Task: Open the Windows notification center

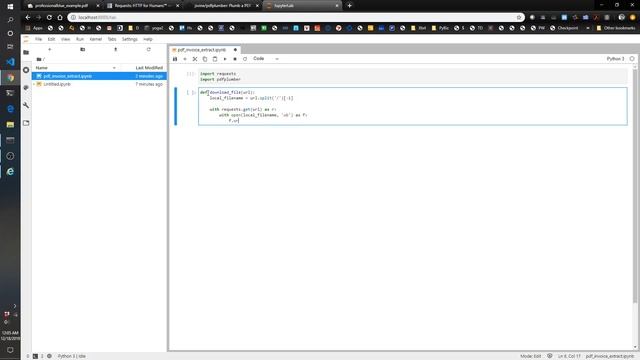Action: click(x=10, y=350)
